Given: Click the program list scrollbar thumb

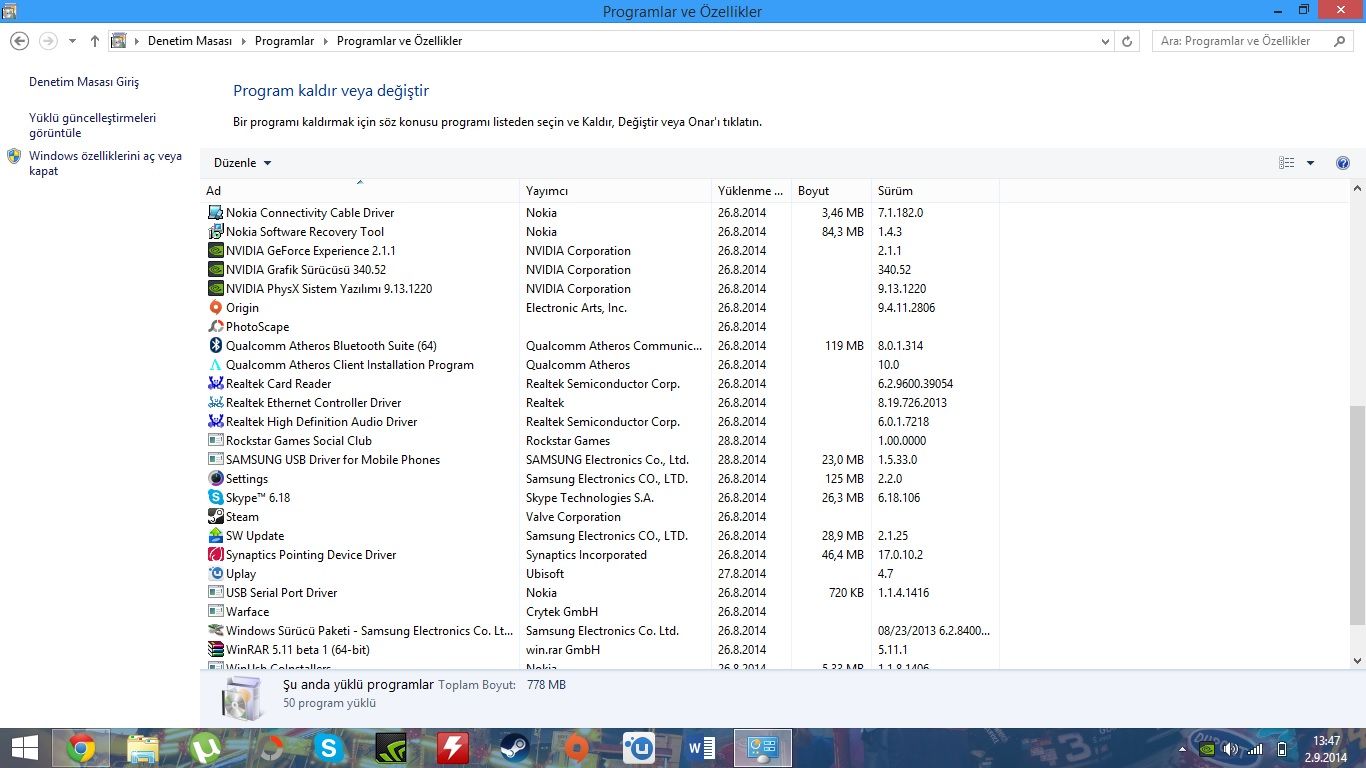Looking at the screenshot, I should [1357, 514].
